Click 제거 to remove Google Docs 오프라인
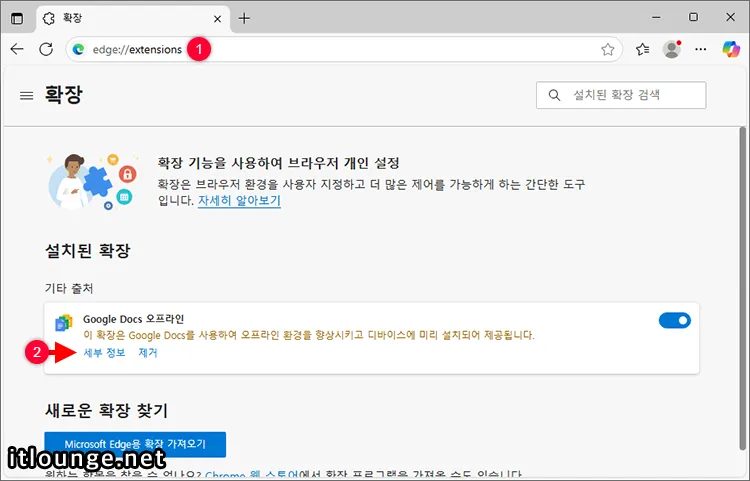750x481 pixels. tap(148, 353)
